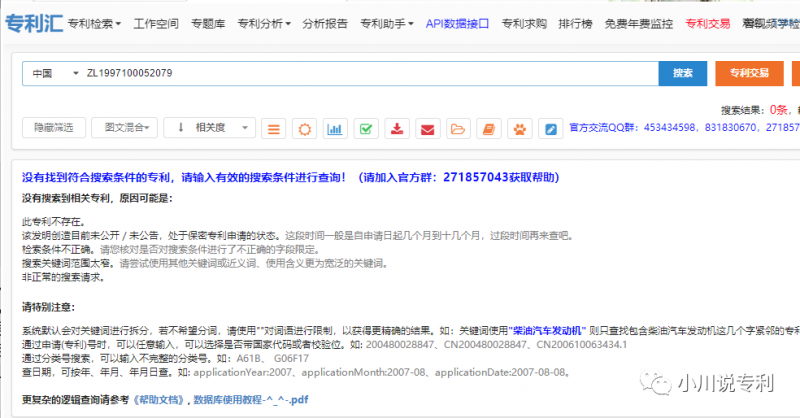Expand the 专利检索 menu
The height and width of the screenshot is (418, 800).
[x=94, y=24]
